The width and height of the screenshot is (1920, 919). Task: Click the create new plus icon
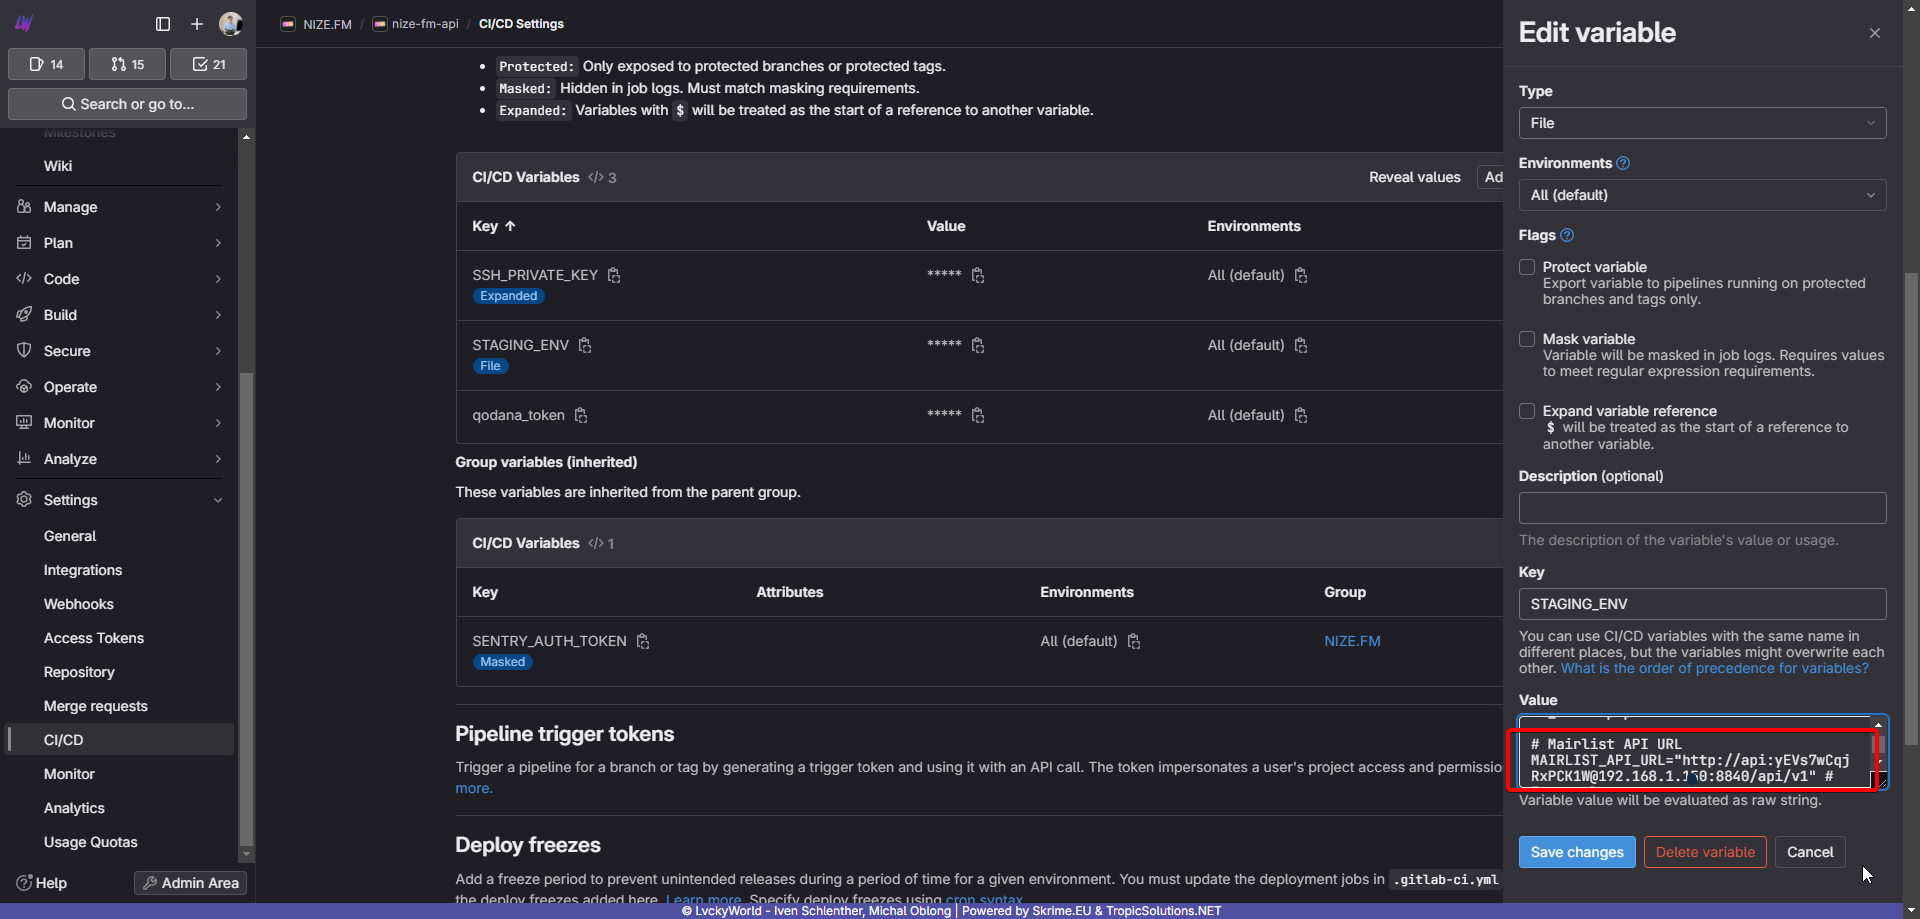coord(197,24)
